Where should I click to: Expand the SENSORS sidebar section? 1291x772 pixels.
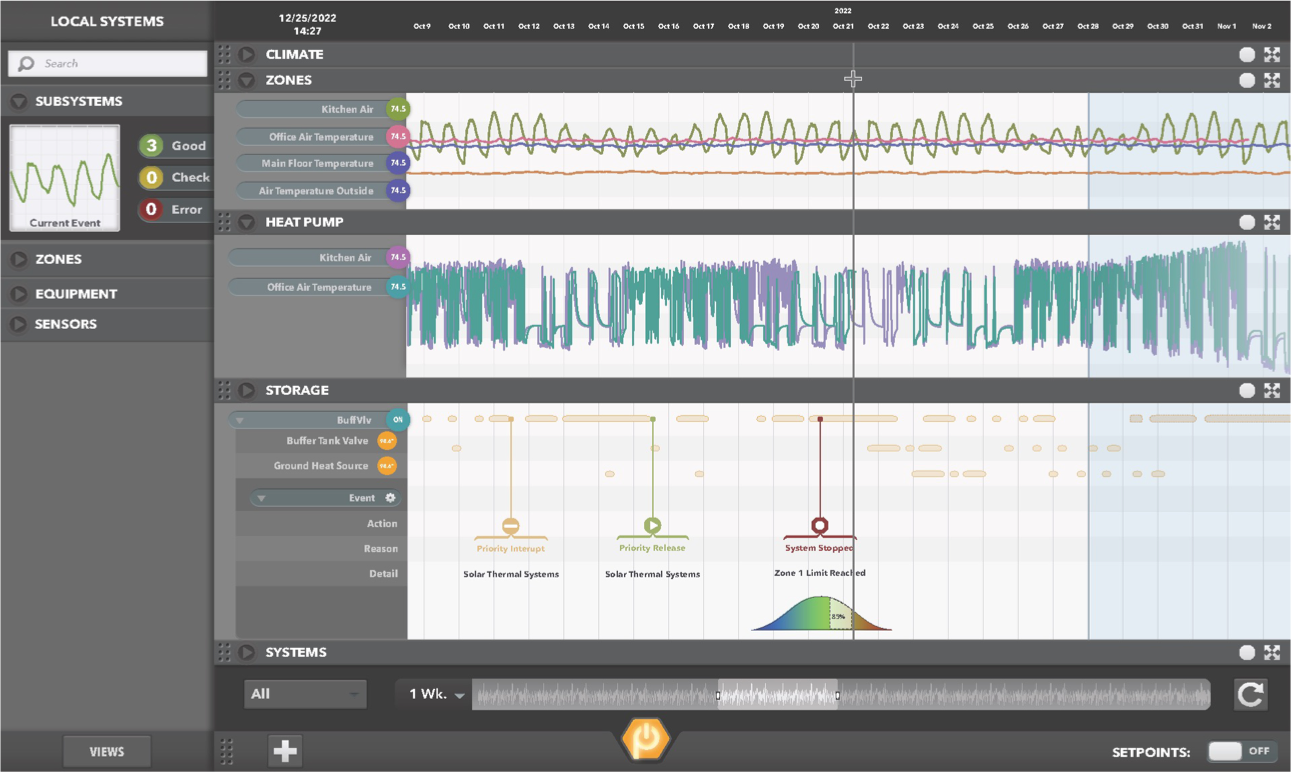pos(18,324)
